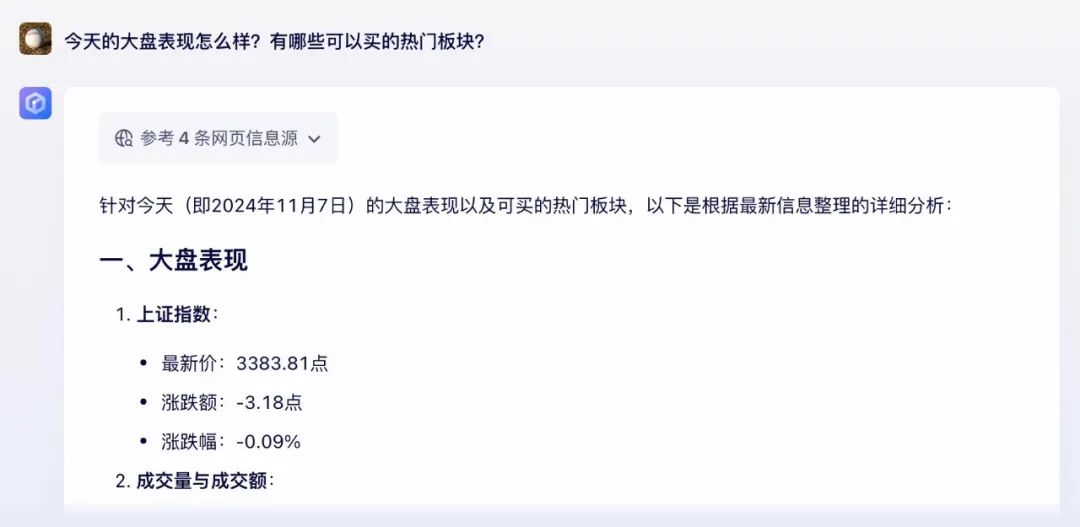Click the 涨跌幅 -0.09% bullet
Screen dimensions: 1080x527
pyautogui.click(x=231, y=442)
